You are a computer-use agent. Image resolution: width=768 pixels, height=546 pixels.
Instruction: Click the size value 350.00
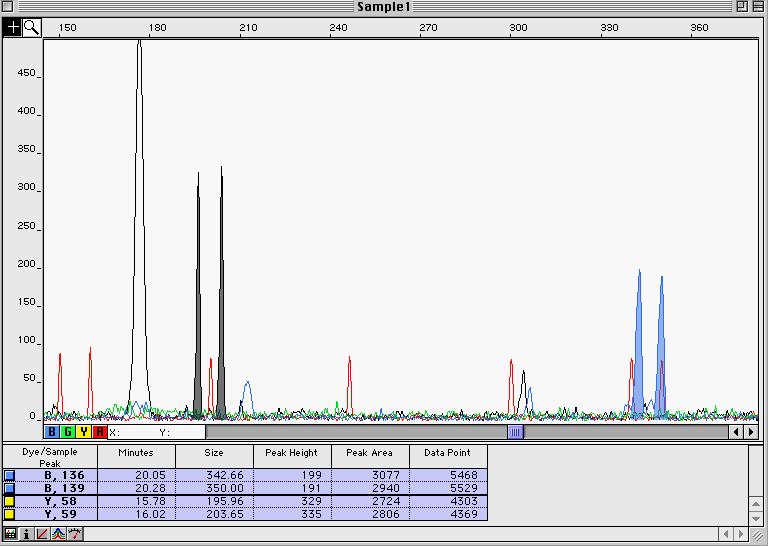[225, 488]
